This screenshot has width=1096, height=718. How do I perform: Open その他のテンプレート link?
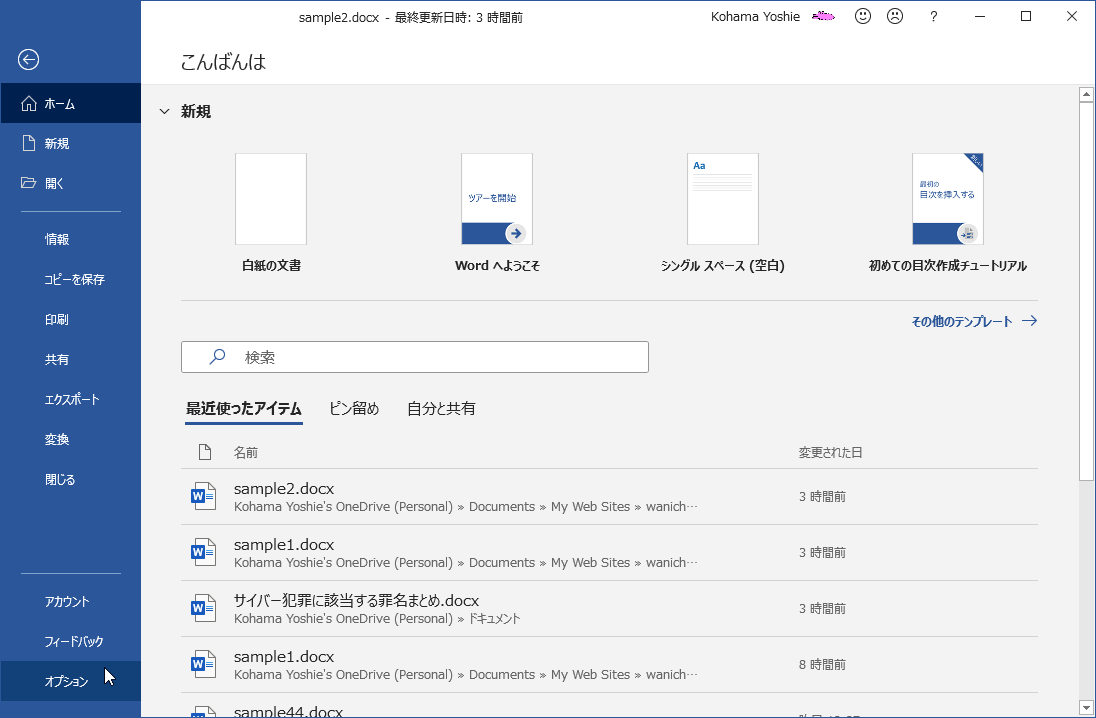click(x=962, y=322)
